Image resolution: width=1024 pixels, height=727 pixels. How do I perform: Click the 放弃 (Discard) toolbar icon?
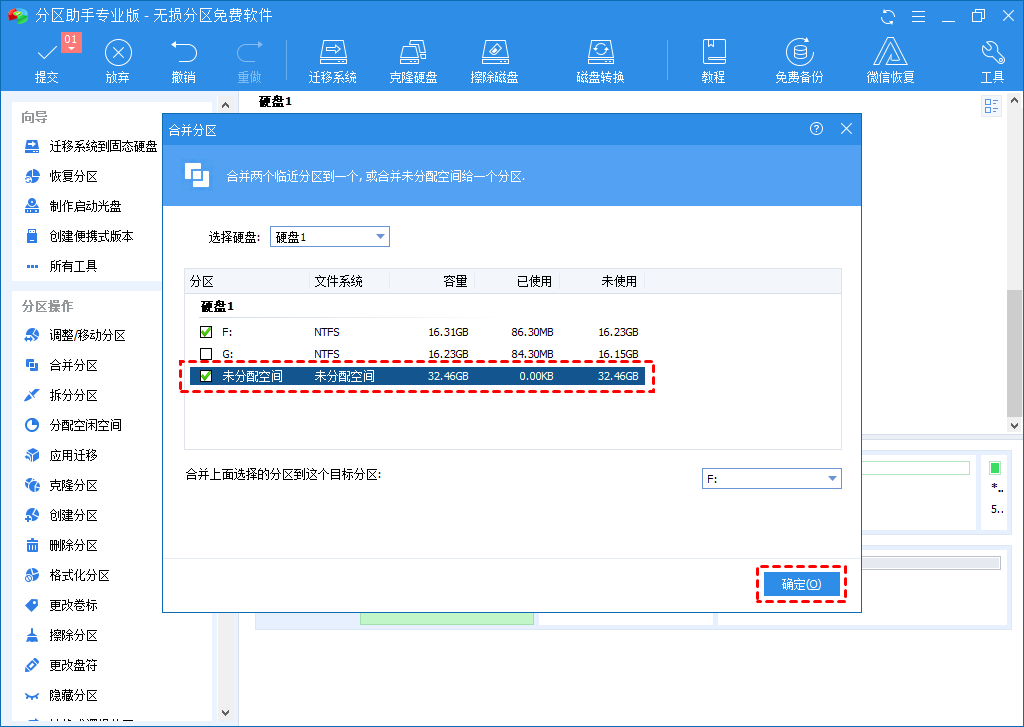[118, 61]
